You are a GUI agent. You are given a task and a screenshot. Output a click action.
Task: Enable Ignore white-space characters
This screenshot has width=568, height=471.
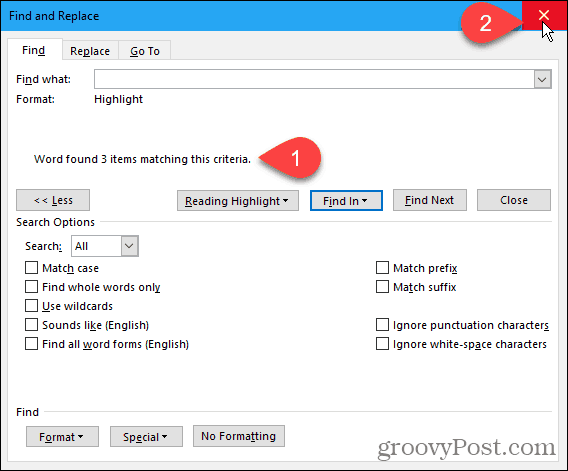tap(382, 344)
